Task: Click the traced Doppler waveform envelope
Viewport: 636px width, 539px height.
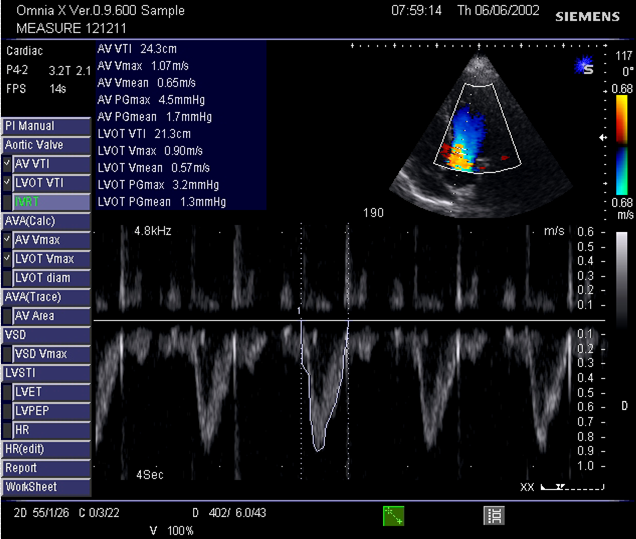Action: 324,385
